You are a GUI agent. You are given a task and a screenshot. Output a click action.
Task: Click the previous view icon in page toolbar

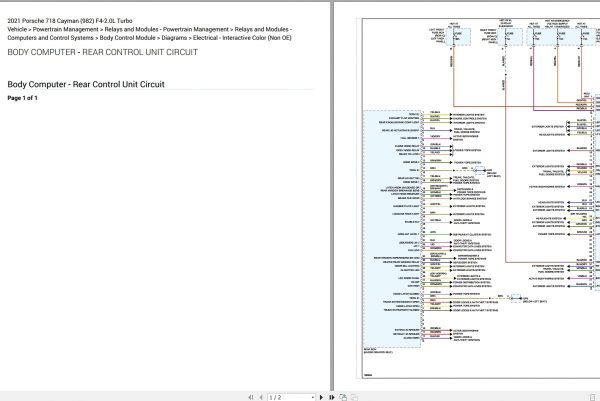[343, 398]
